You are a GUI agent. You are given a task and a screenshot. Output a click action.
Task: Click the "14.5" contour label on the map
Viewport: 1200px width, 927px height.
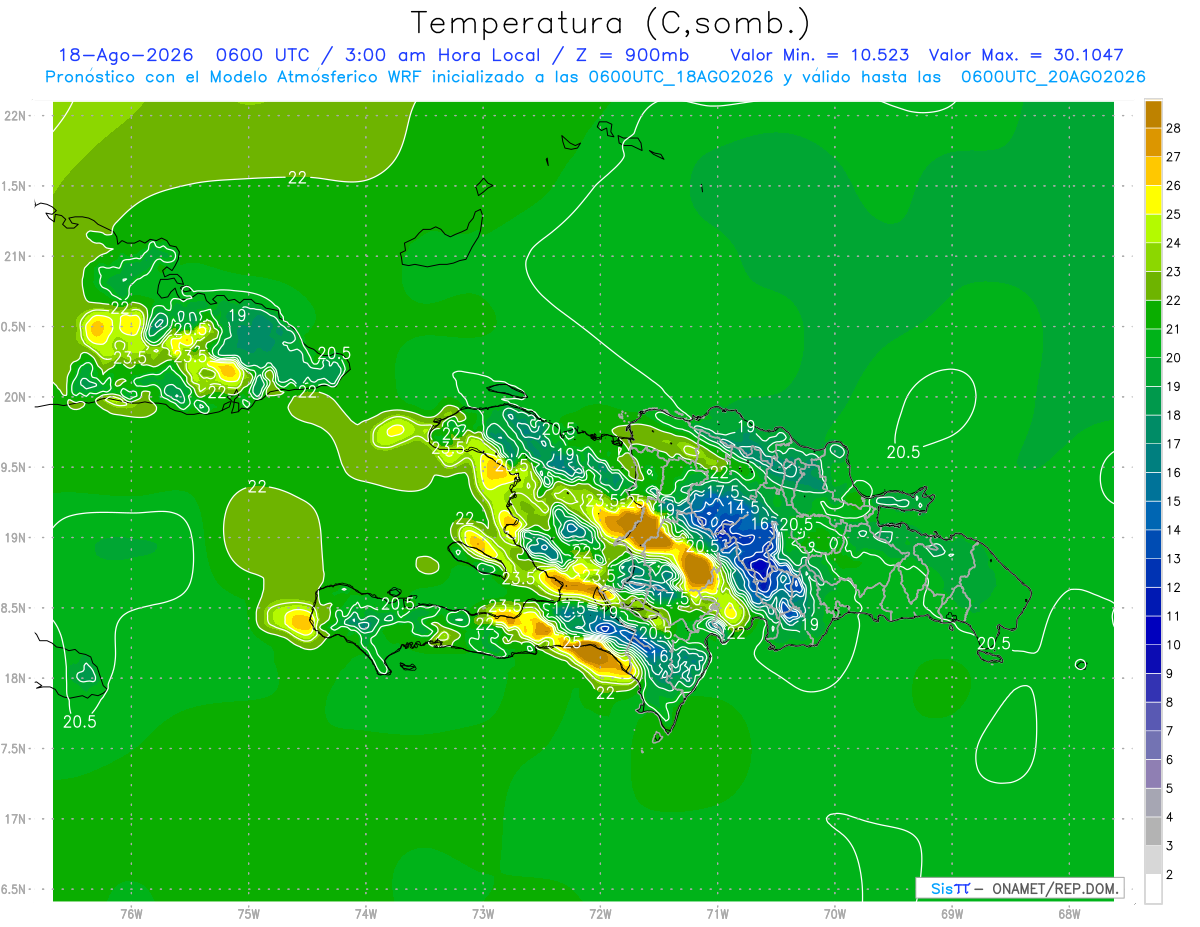coord(743,507)
